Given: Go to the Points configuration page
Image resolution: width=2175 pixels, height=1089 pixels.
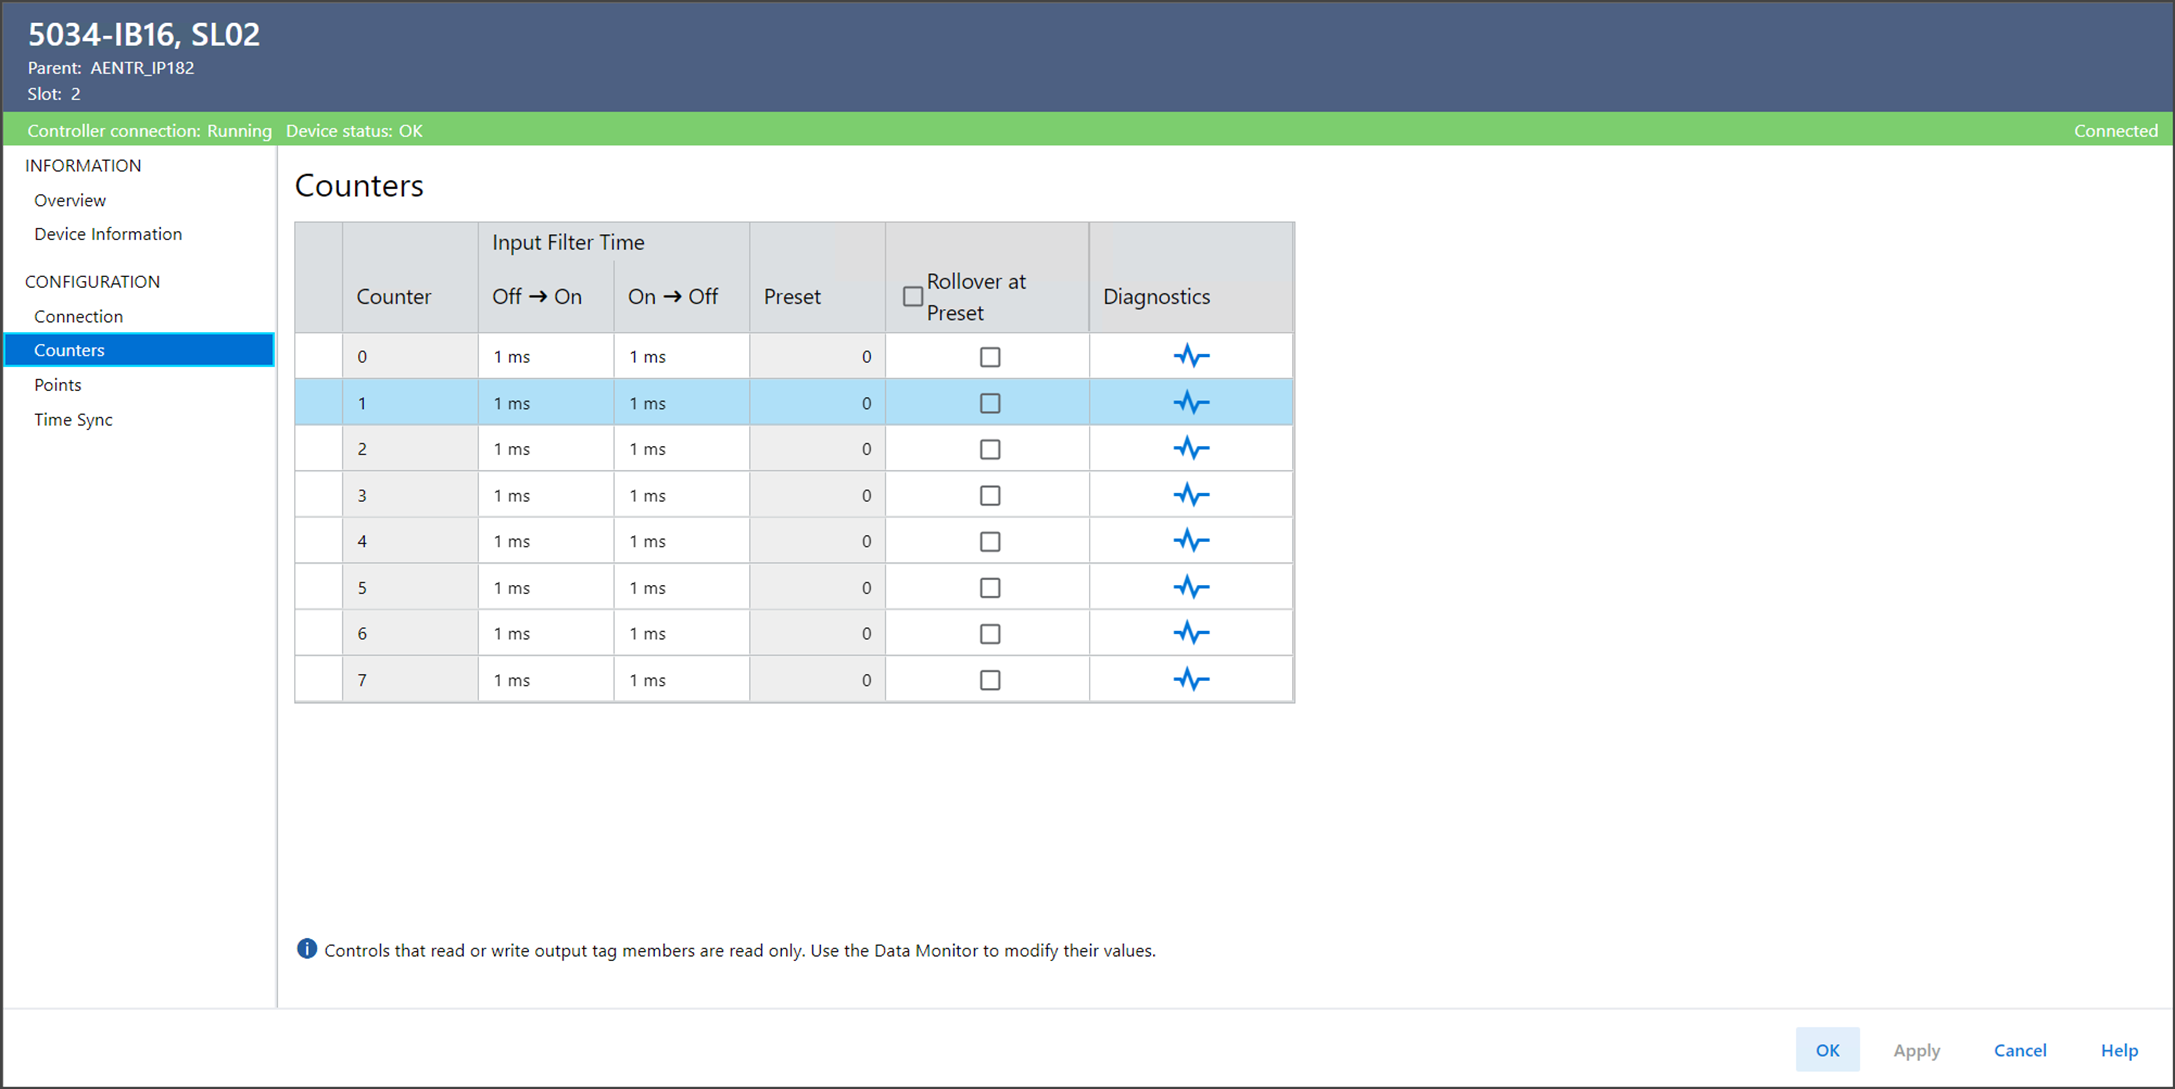Looking at the screenshot, I should click(x=58, y=385).
